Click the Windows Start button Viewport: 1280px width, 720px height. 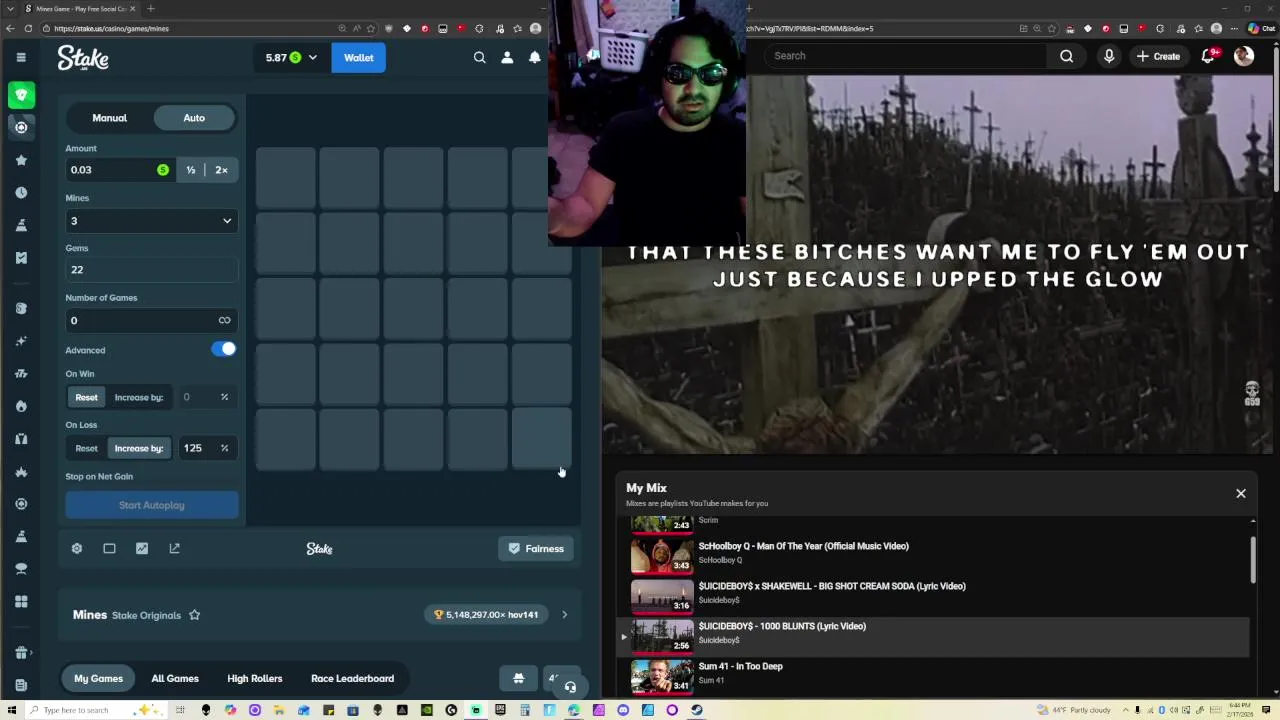[11, 710]
